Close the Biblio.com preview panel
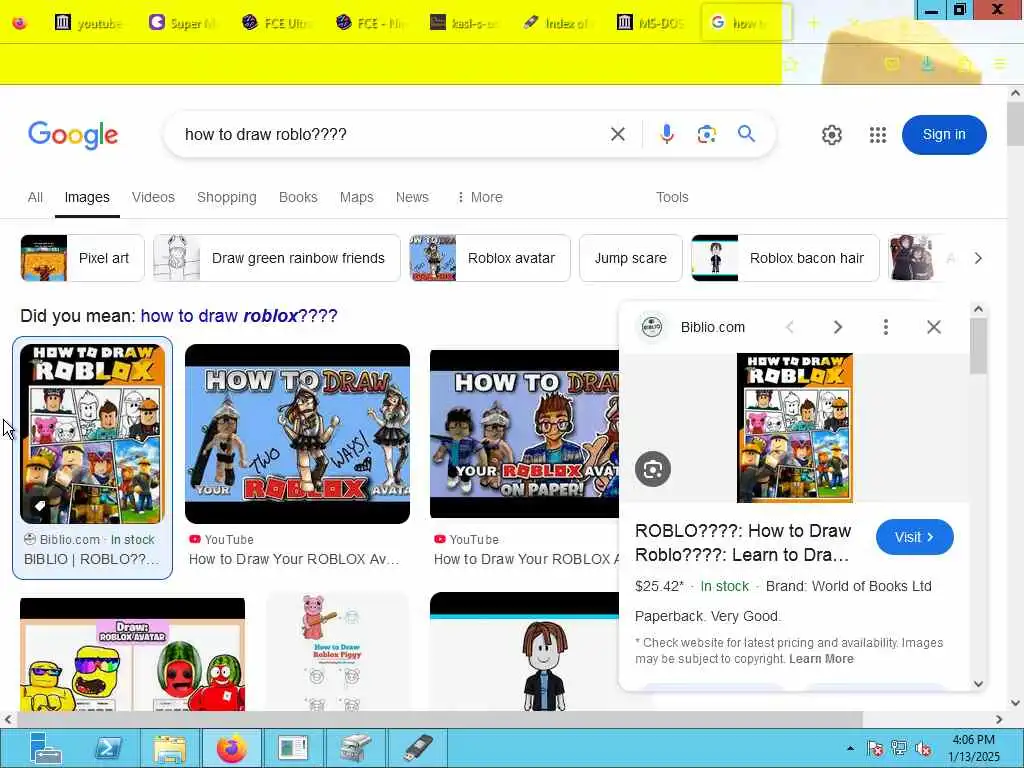Viewport: 1024px width, 768px height. tap(934, 327)
